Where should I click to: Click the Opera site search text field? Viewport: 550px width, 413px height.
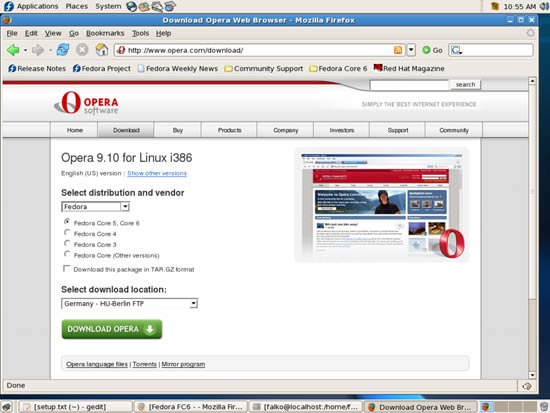(x=409, y=85)
